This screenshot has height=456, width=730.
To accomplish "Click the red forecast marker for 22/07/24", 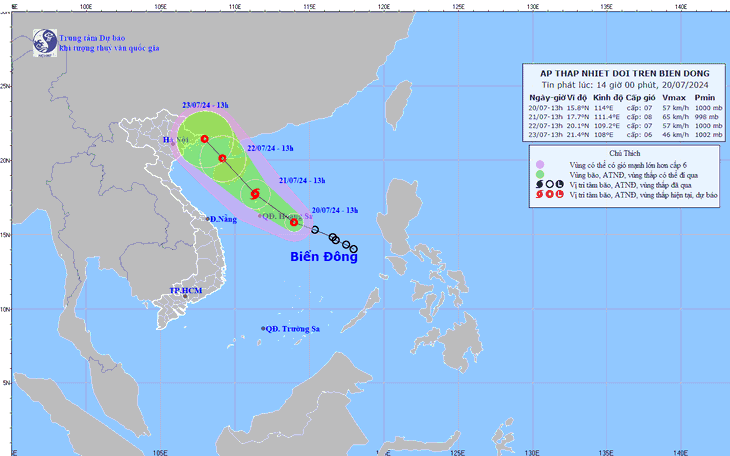I will (x=223, y=158).
